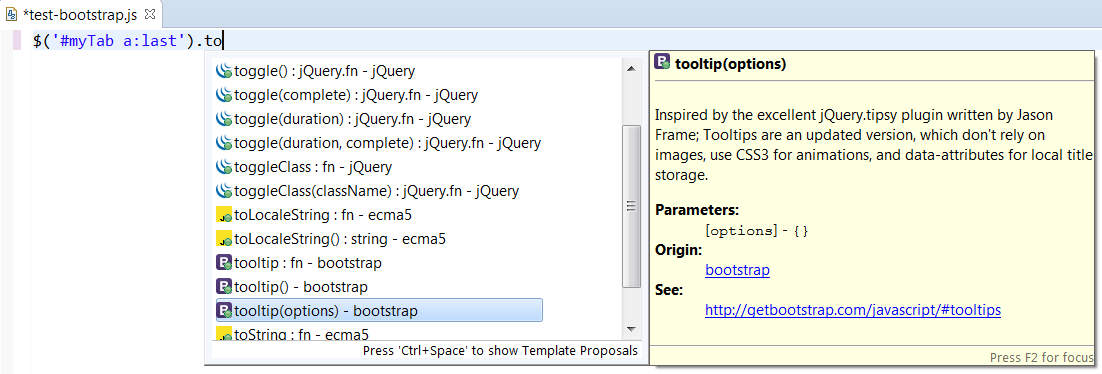This screenshot has width=1102, height=374.
Task: Click the '[options] - {}' parameter text
Action: point(756,230)
